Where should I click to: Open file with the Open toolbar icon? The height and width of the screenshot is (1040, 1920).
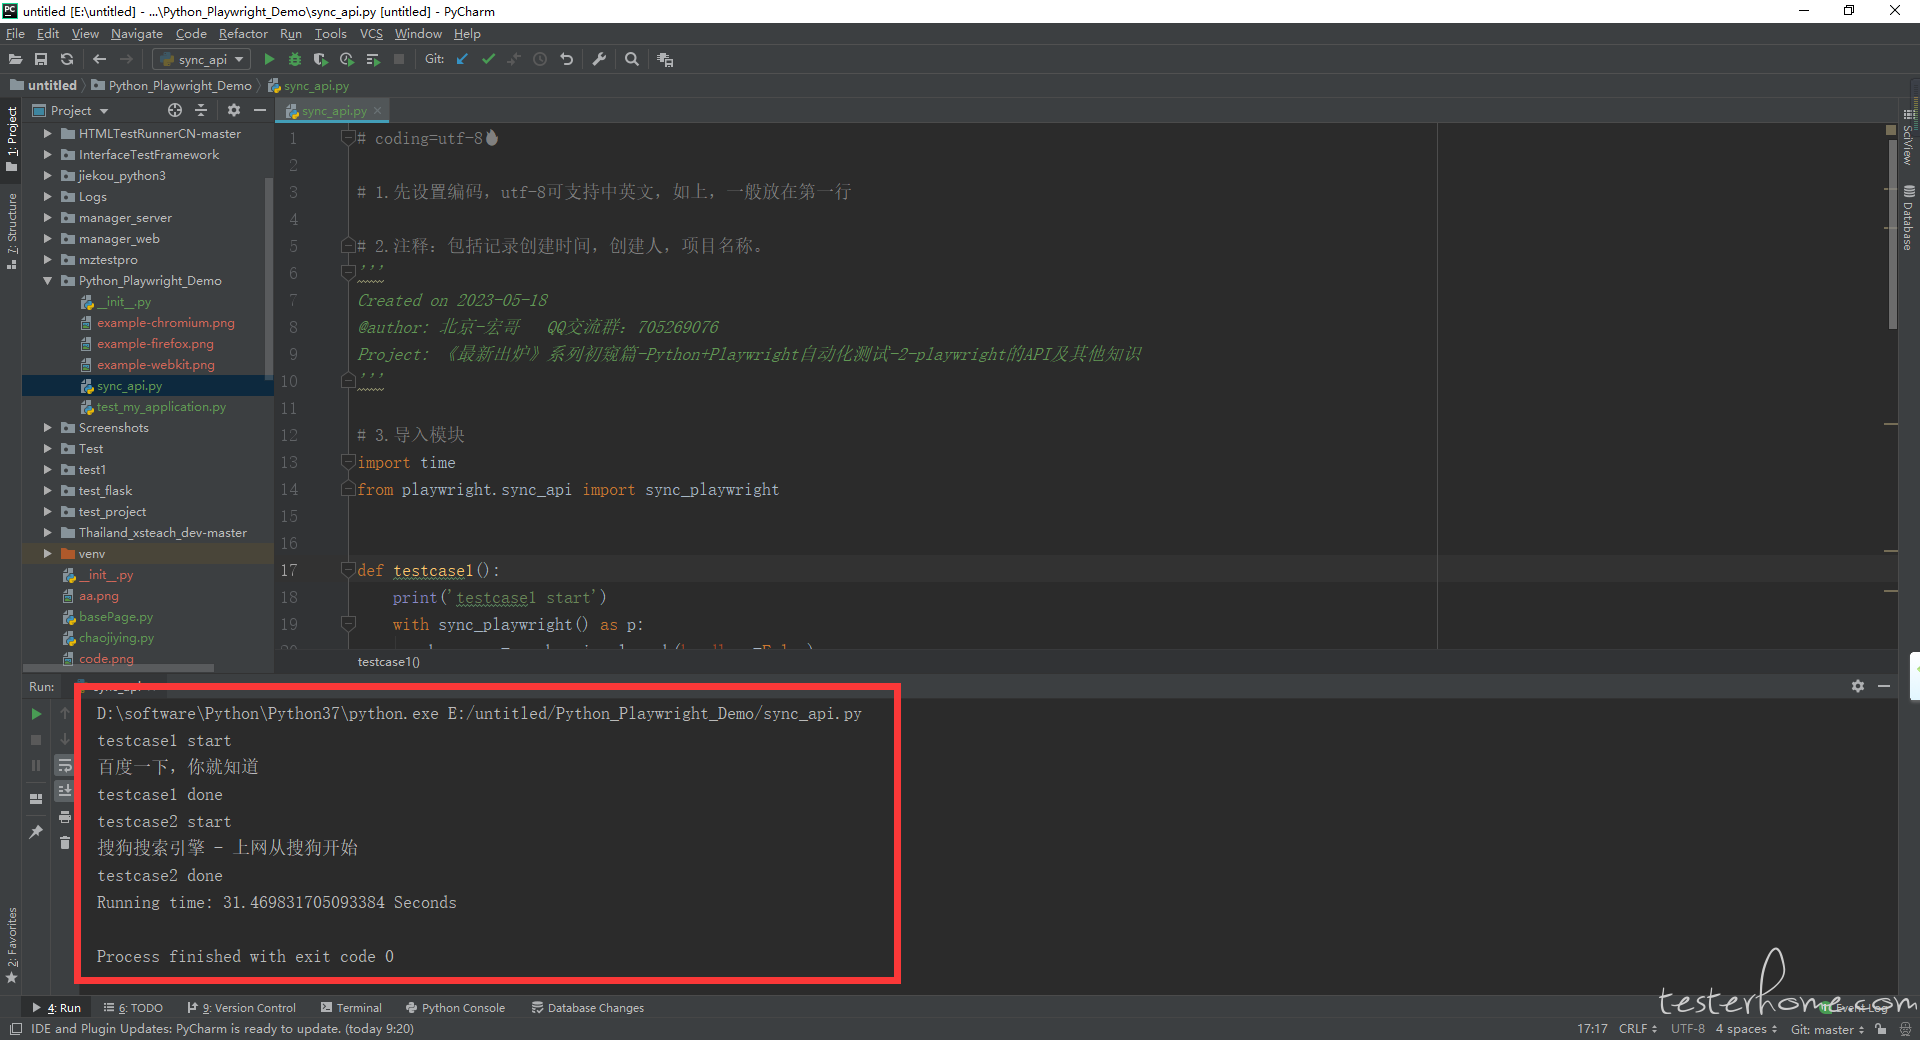click(x=15, y=60)
